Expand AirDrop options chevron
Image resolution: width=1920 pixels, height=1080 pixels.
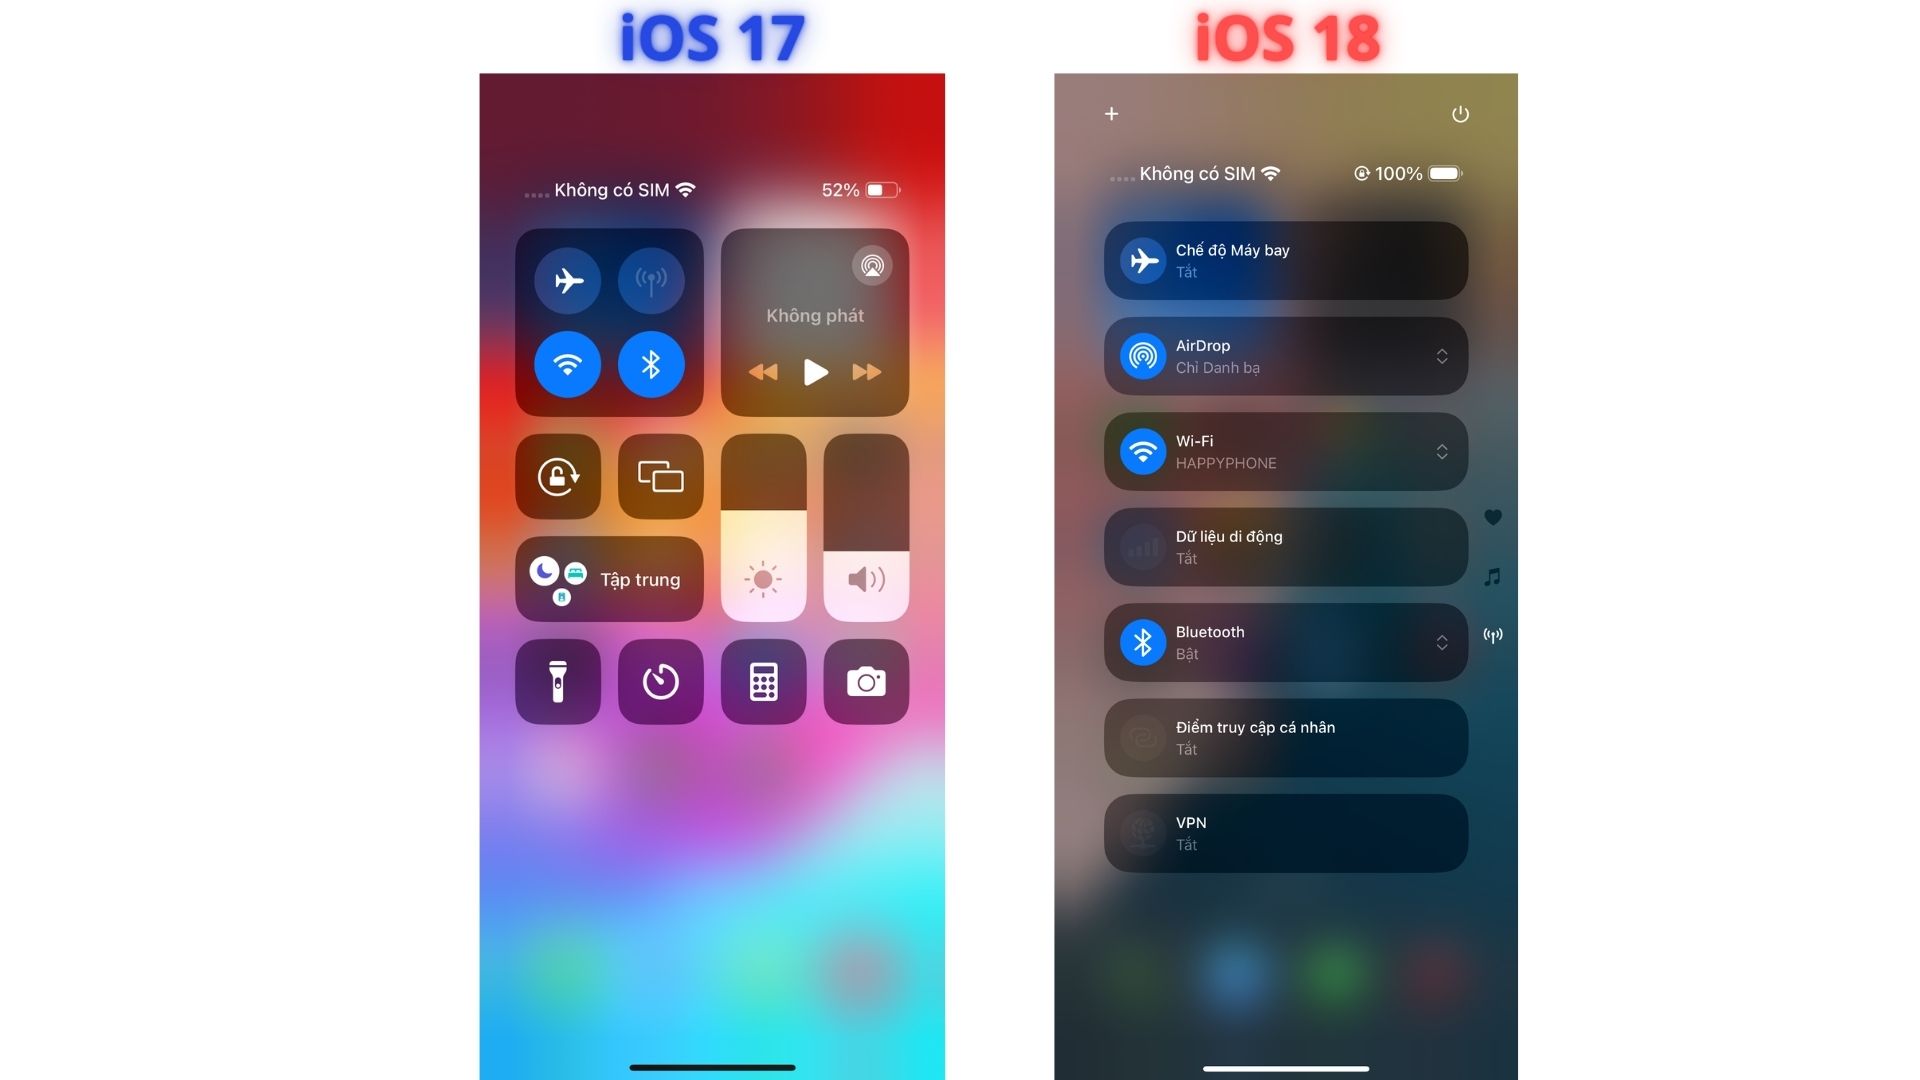pyautogui.click(x=1440, y=356)
